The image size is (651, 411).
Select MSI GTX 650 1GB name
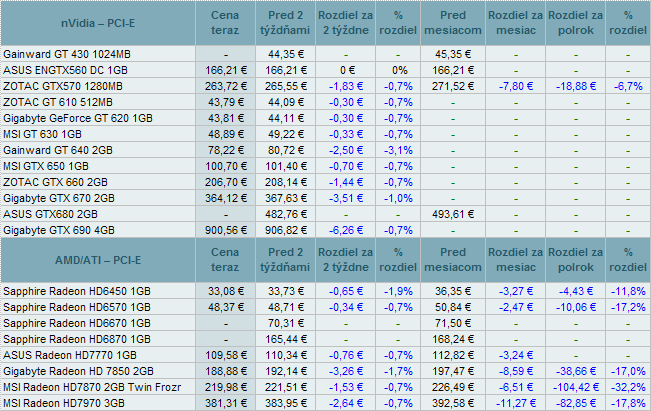point(46,166)
